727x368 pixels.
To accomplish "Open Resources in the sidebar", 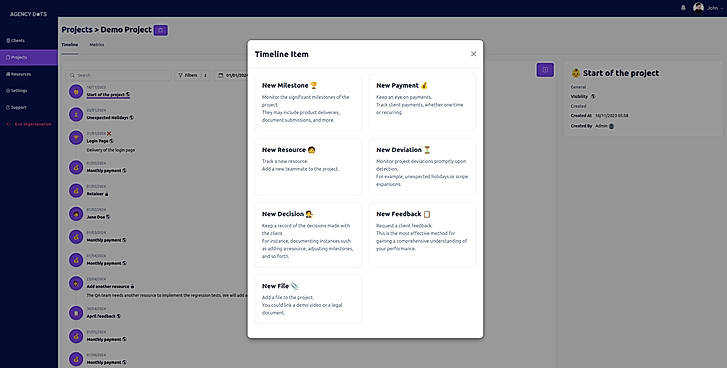I will (x=28, y=74).
